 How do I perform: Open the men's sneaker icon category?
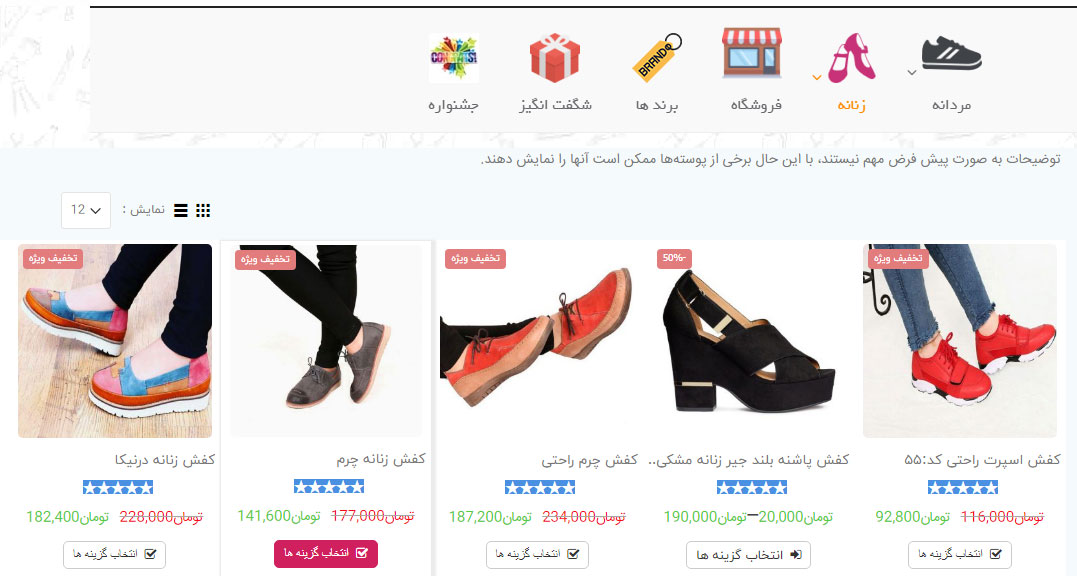pyautogui.click(x=951, y=54)
